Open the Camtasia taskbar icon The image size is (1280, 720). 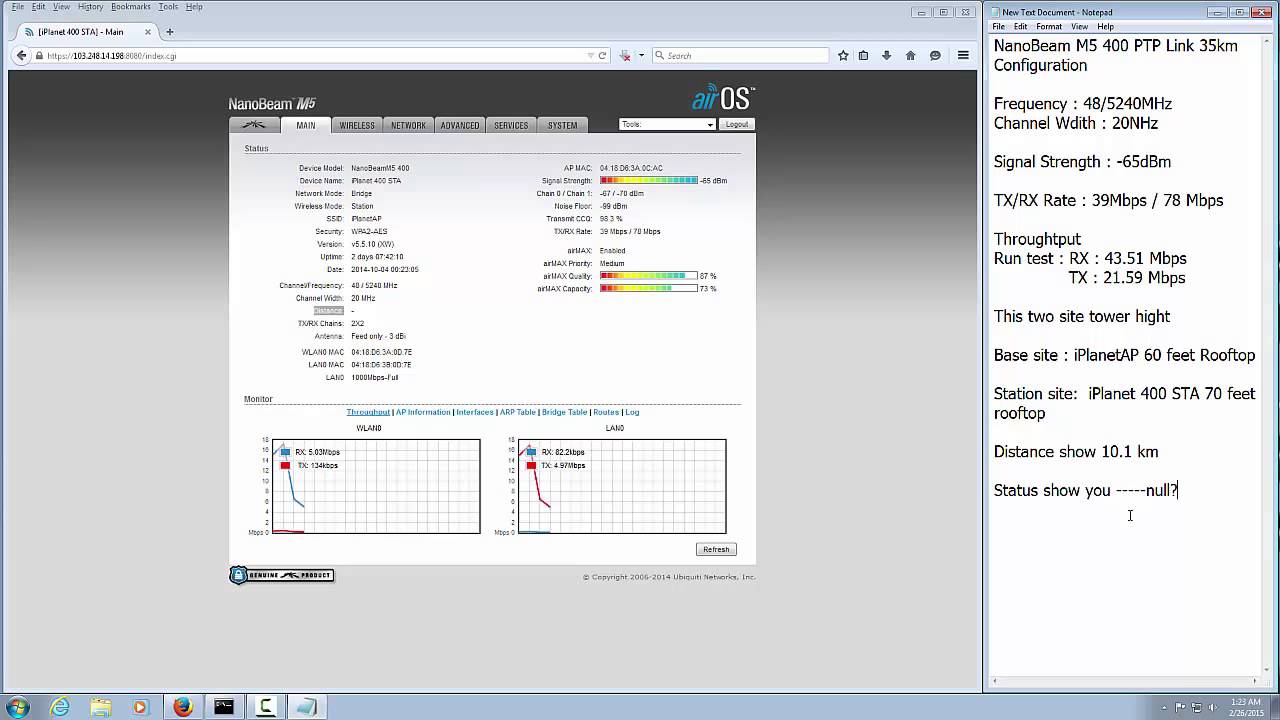266,707
